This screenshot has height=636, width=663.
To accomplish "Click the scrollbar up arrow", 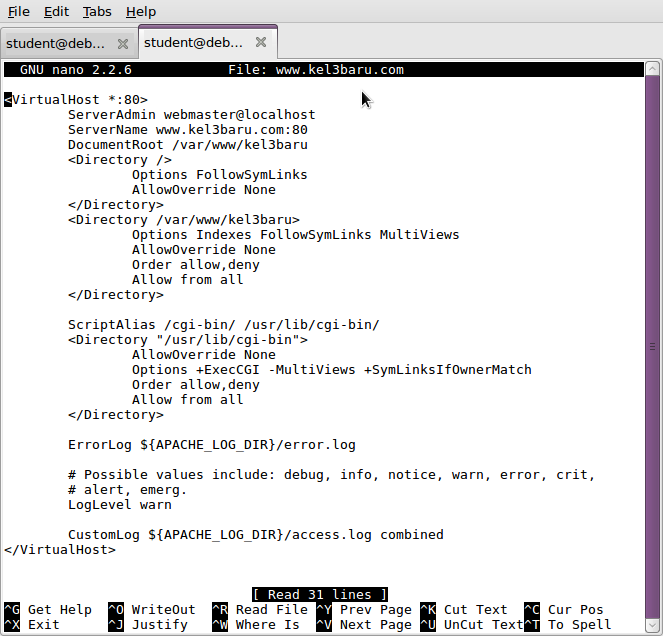I will click(652, 69).
